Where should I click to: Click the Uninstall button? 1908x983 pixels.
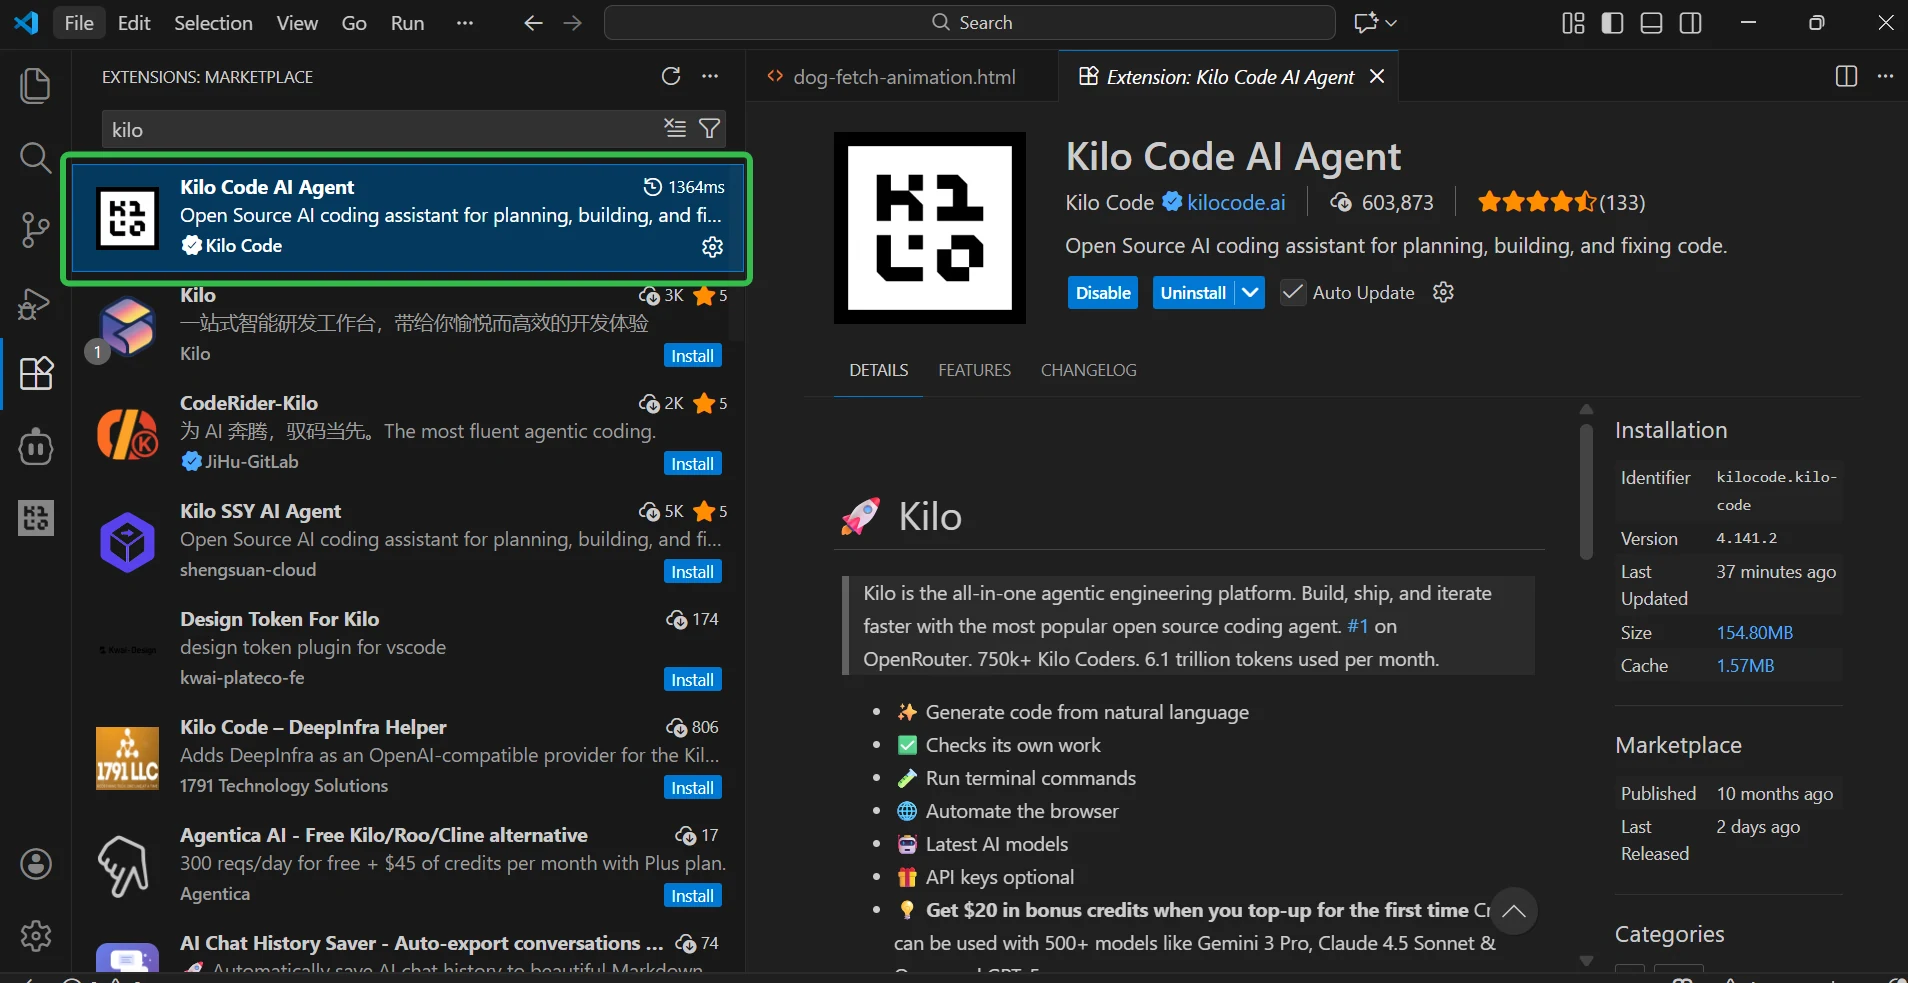click(1193, 293)
